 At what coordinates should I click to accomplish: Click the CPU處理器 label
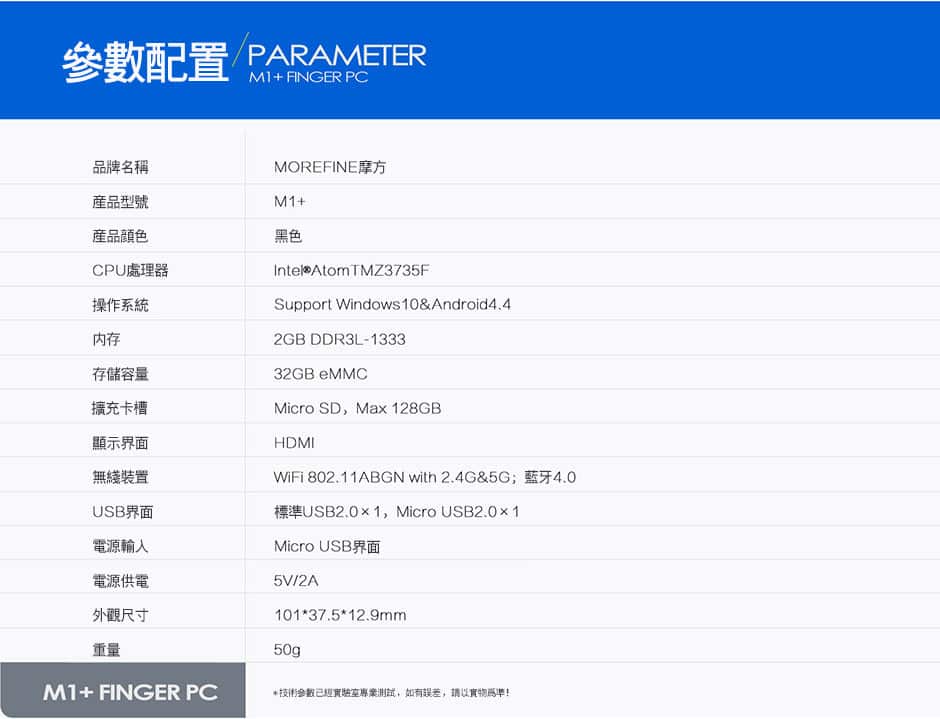click(130, 270)
